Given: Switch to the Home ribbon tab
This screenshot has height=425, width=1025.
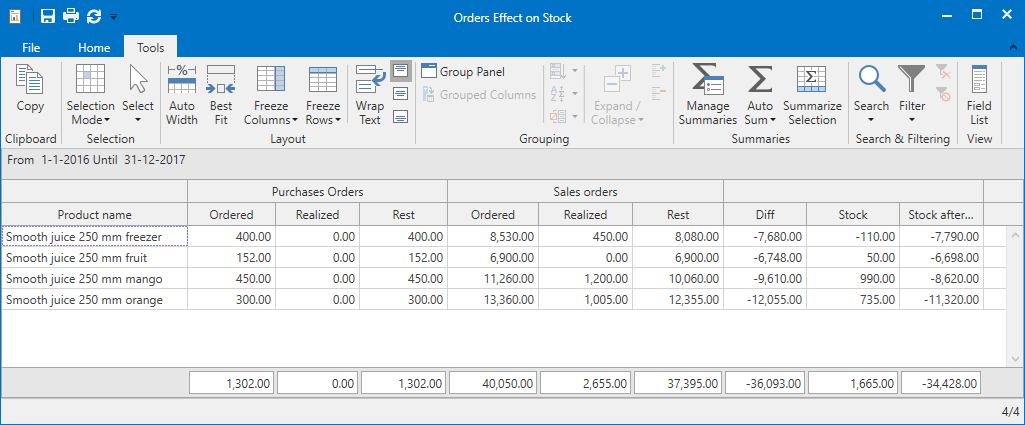Looking at the screenshot, I should click(x=94, y=48).
